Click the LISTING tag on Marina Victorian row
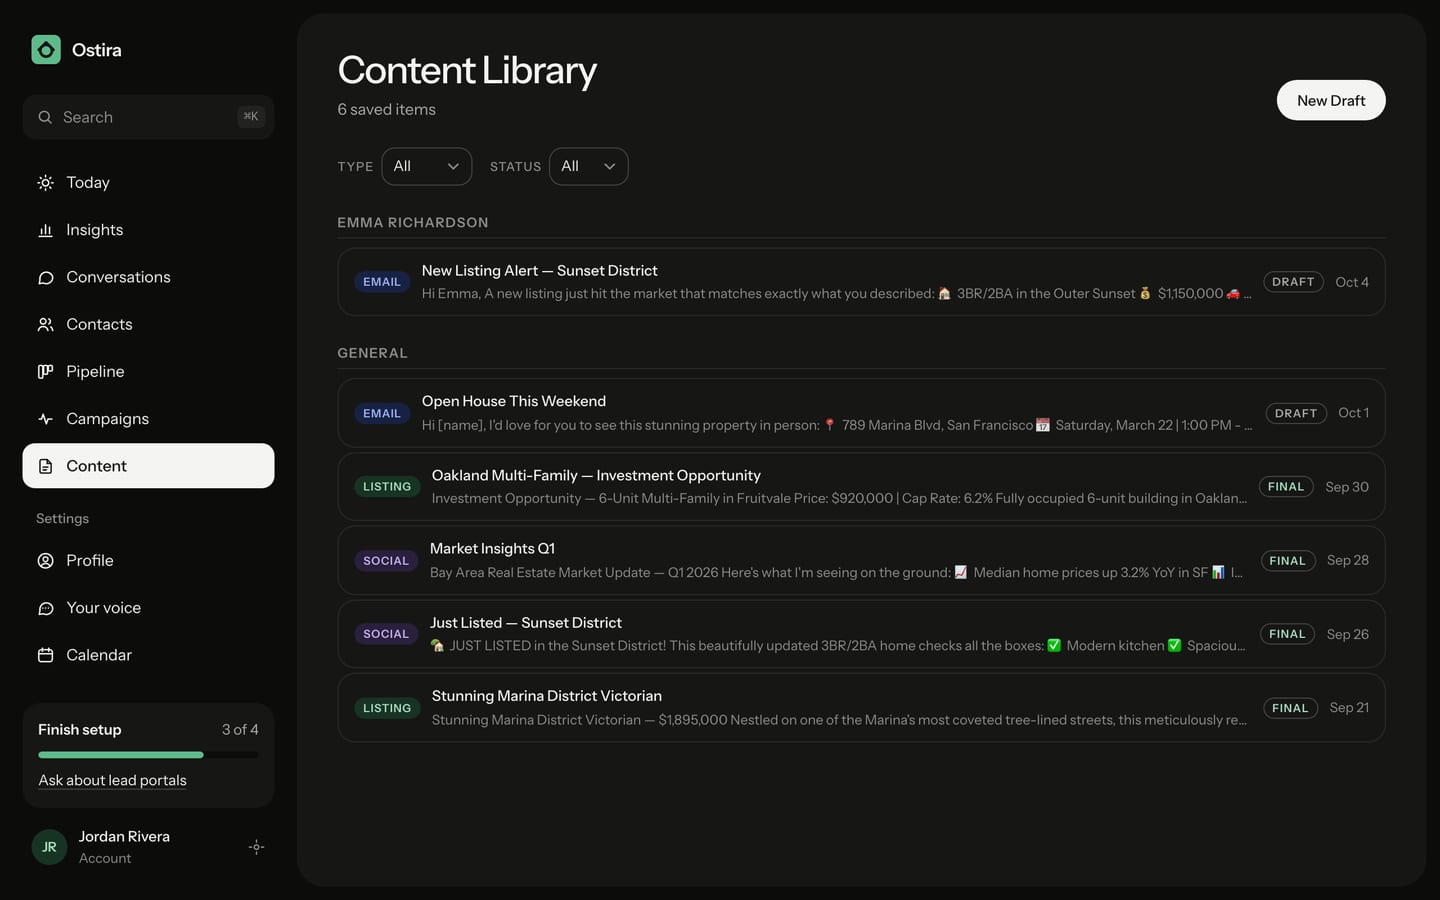This screenshot has width=1440, height=900. click(387, 708)
